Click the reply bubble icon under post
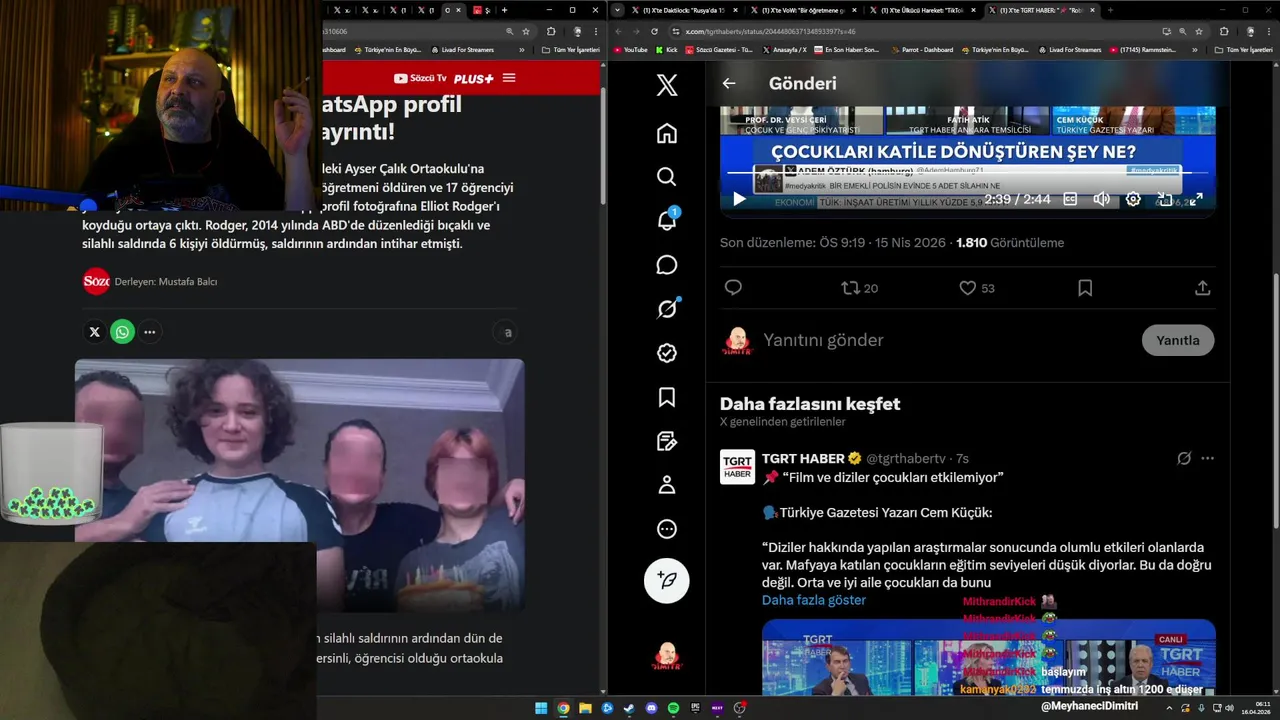 click(733, 288)
